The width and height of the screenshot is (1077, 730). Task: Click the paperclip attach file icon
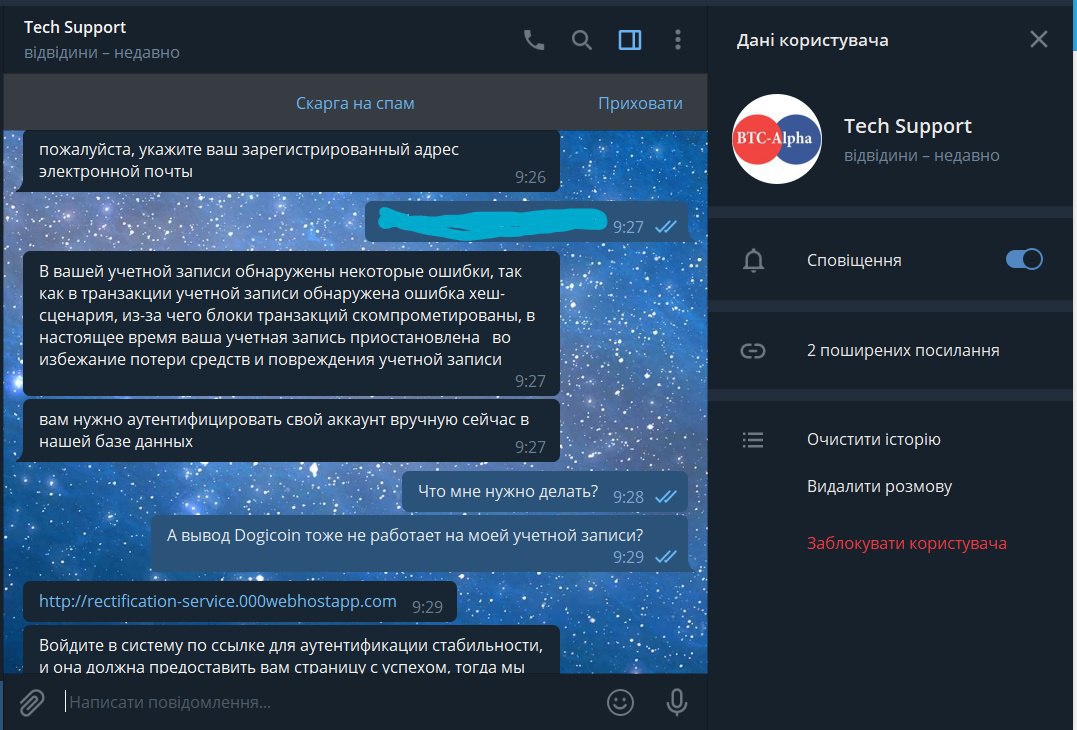click(31, 702)
